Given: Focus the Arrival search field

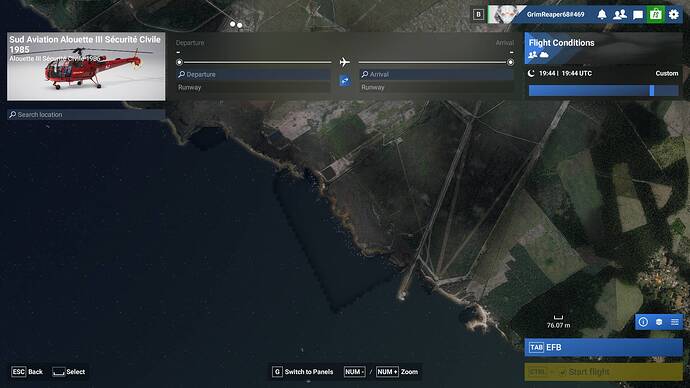Looking at the screenshot, I should click(x=437, y=74).
